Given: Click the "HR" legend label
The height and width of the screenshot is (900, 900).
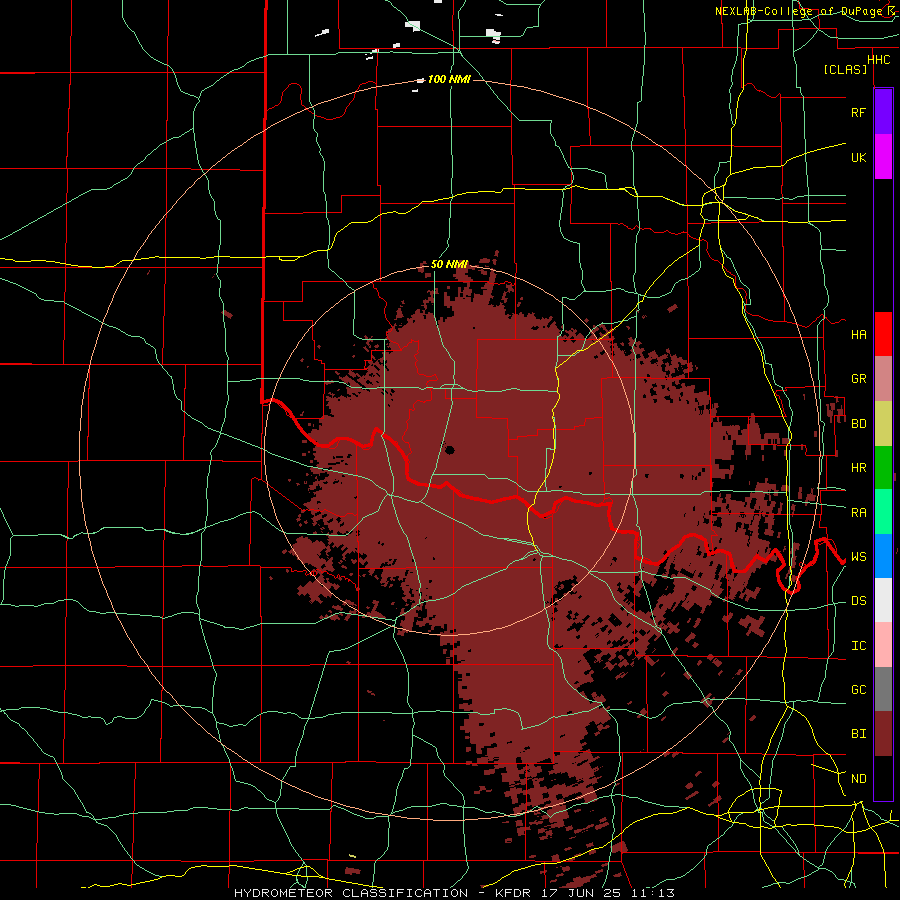Looking at the screenshot, I should click(x=858, y=468).
